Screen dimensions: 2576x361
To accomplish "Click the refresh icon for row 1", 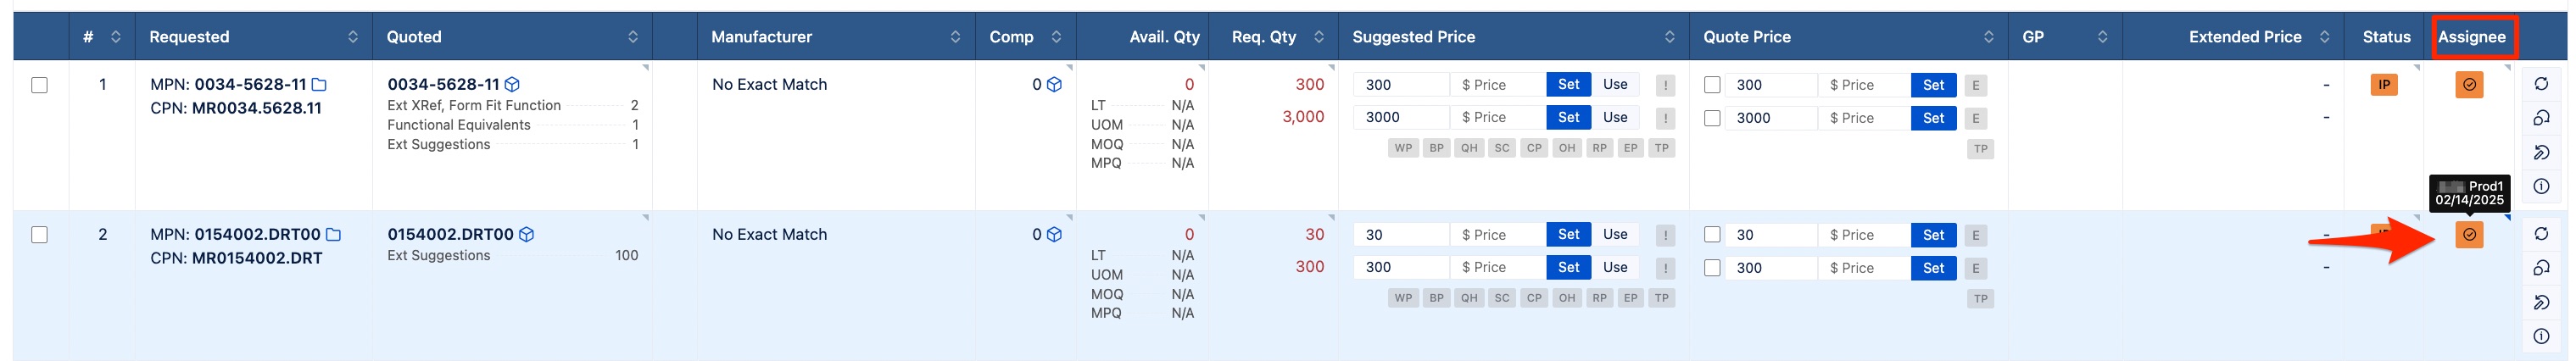I will pyautogui.click(x=2540, y=84).
